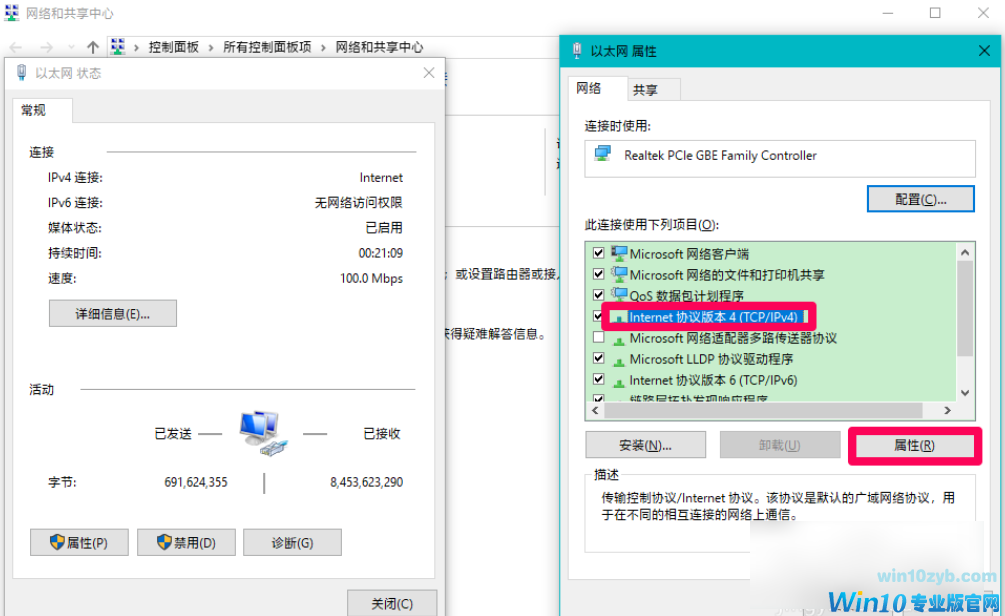Switch to the 共享 tab
Screen dimensions: 1005x616
651,89
